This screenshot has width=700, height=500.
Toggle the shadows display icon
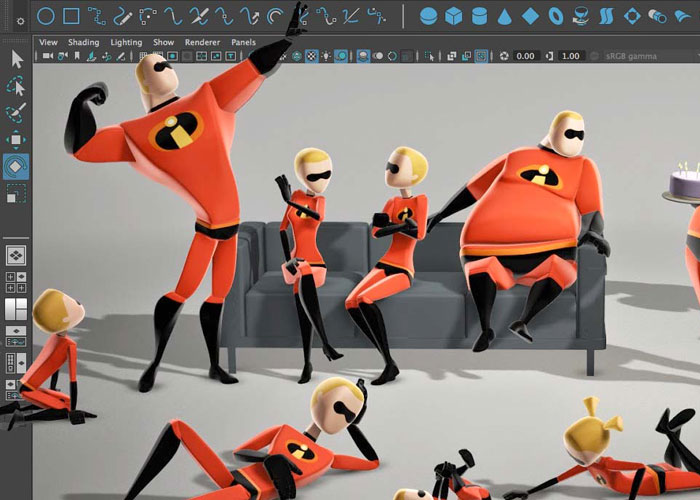pos(341,56)
